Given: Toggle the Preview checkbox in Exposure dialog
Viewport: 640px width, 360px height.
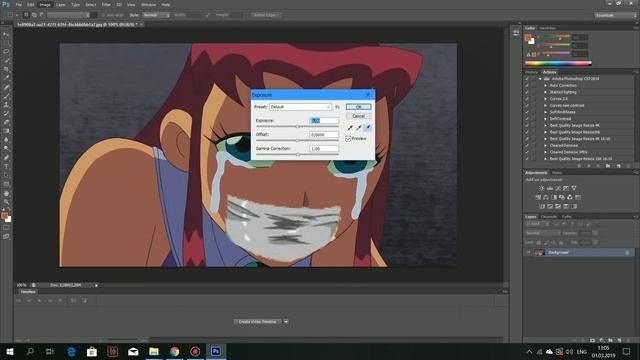Looking at the screenshot, I should click(348, 139).
